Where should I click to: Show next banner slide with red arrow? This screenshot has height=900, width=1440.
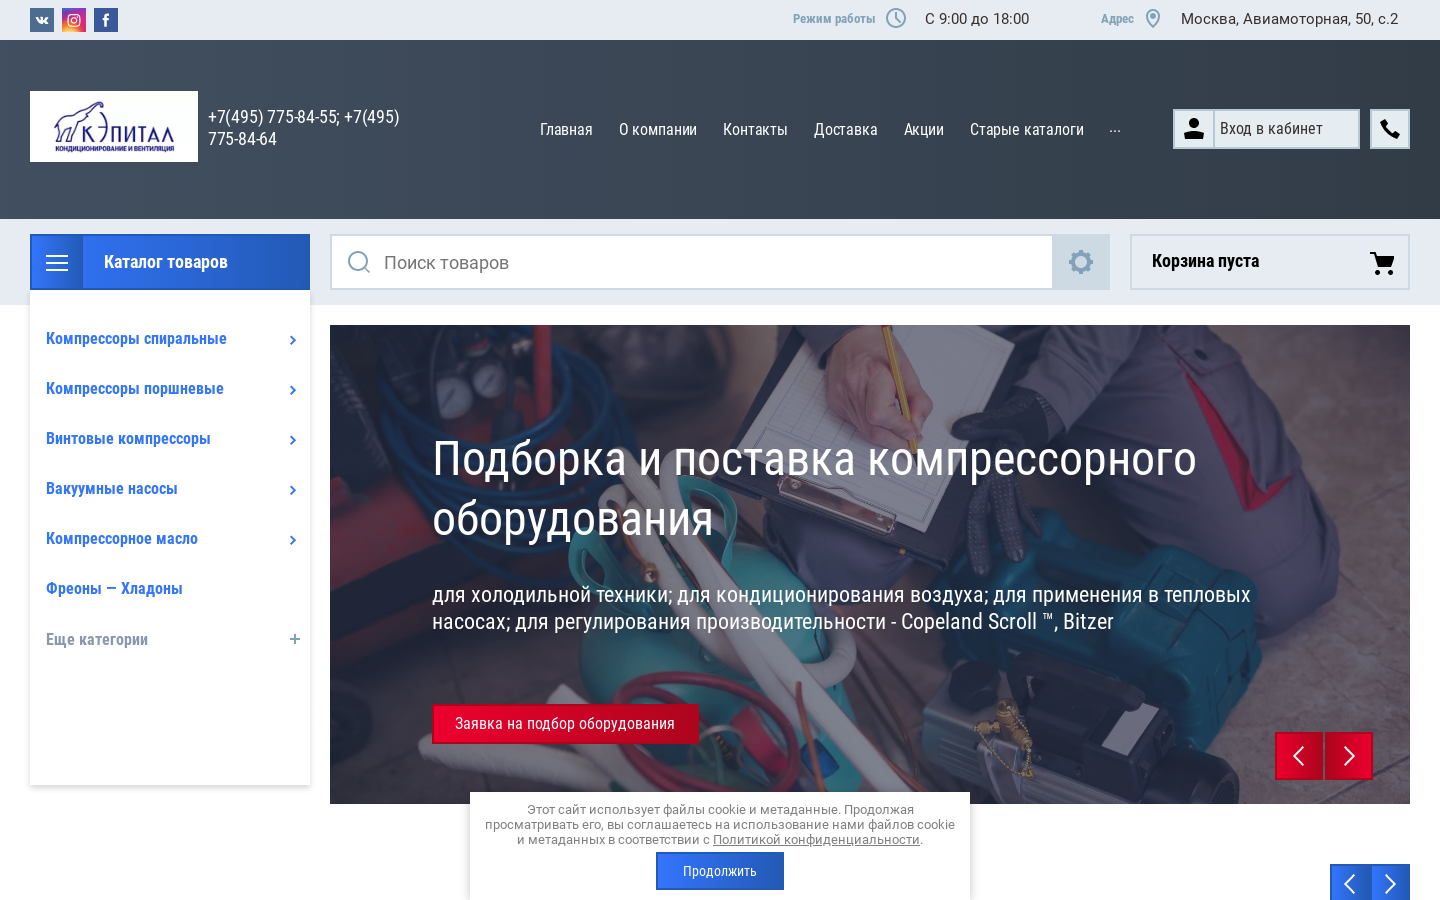(1349, 756)
